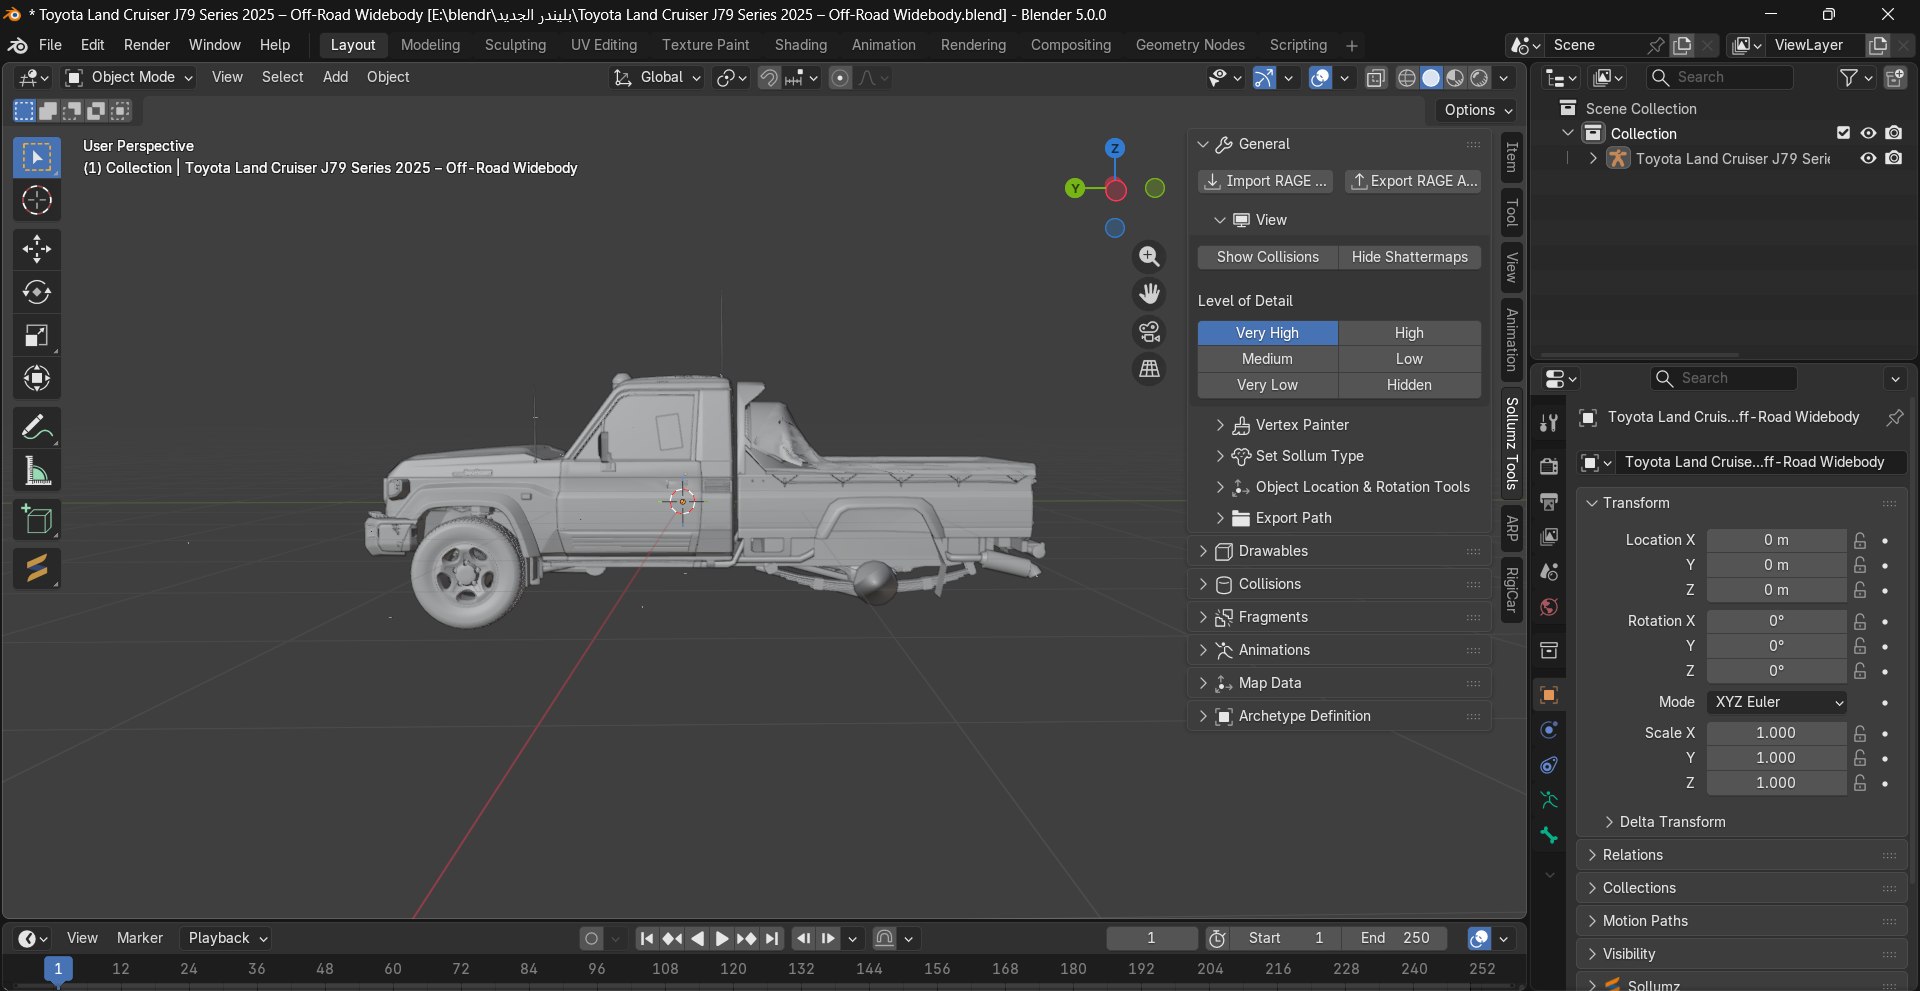Click the Z axis on navigation gizmo
1920x991 pixels.
[x=1115, y=148]
